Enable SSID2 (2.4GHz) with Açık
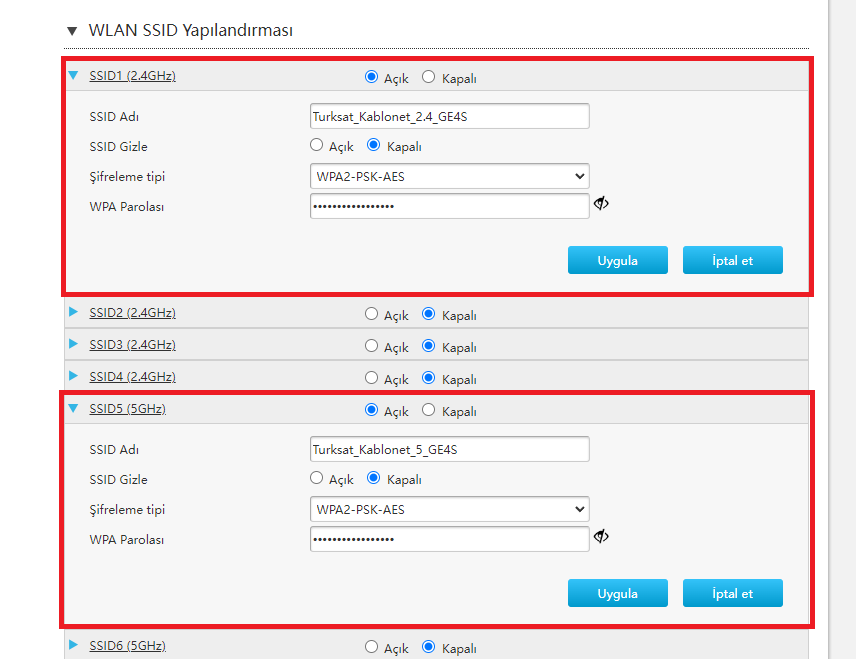The height and width of the screenshot is (659, 856). point(372,314)
